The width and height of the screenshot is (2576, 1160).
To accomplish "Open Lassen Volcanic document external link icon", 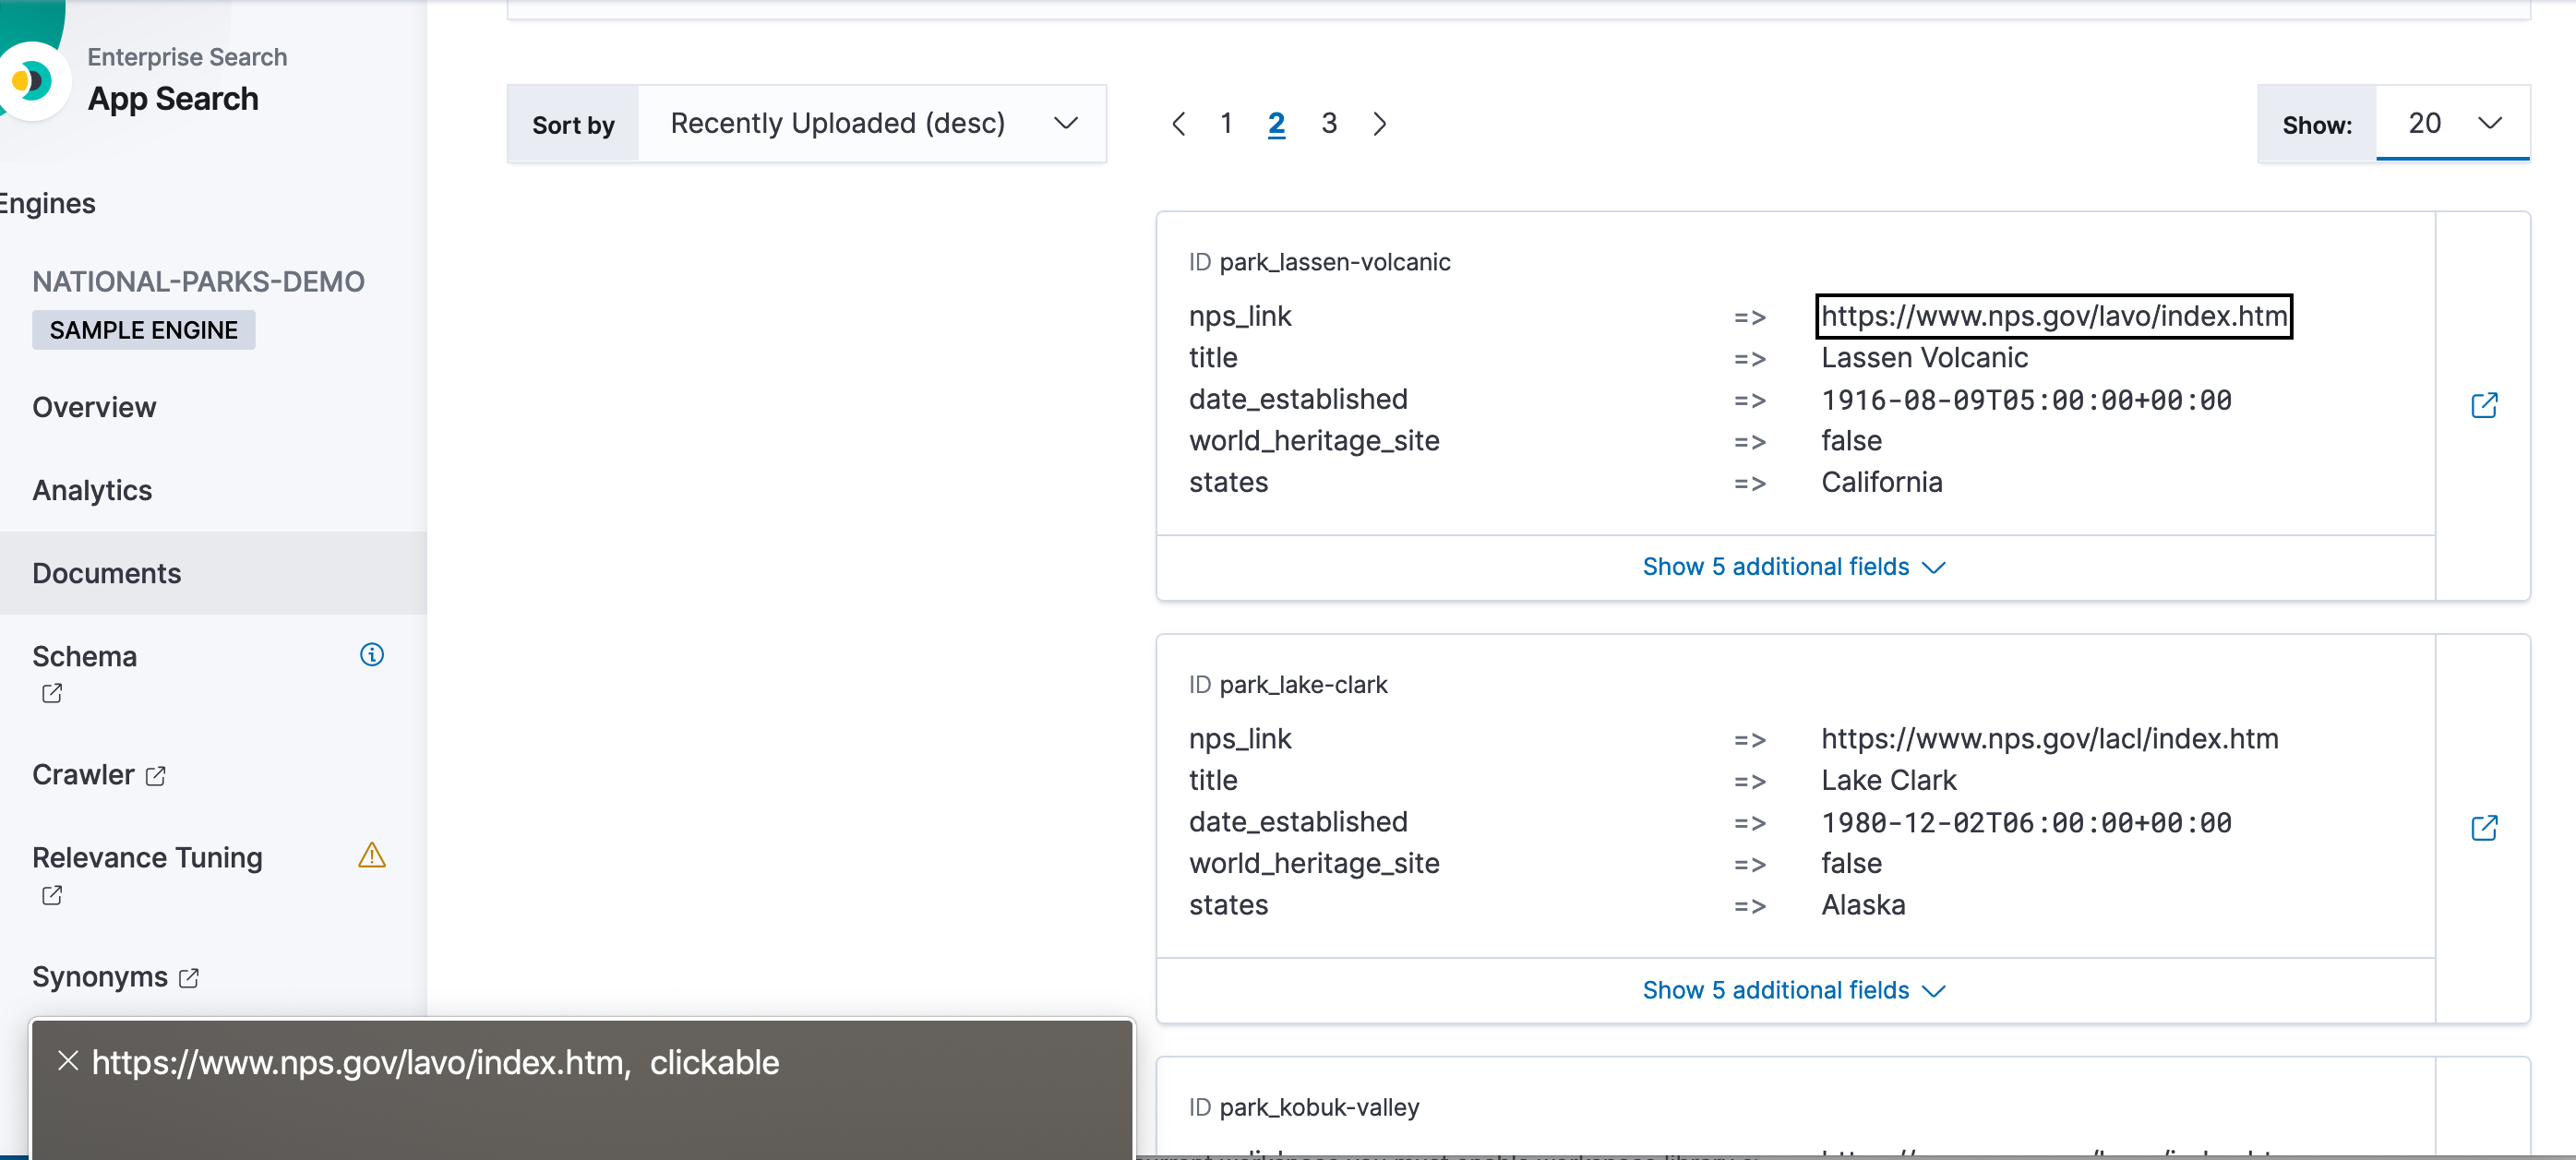I will coord(2483,405).
